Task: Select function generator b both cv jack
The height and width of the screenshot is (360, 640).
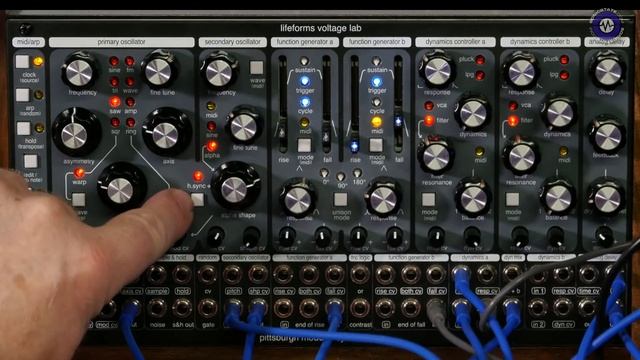Action: tap(411, 275)
